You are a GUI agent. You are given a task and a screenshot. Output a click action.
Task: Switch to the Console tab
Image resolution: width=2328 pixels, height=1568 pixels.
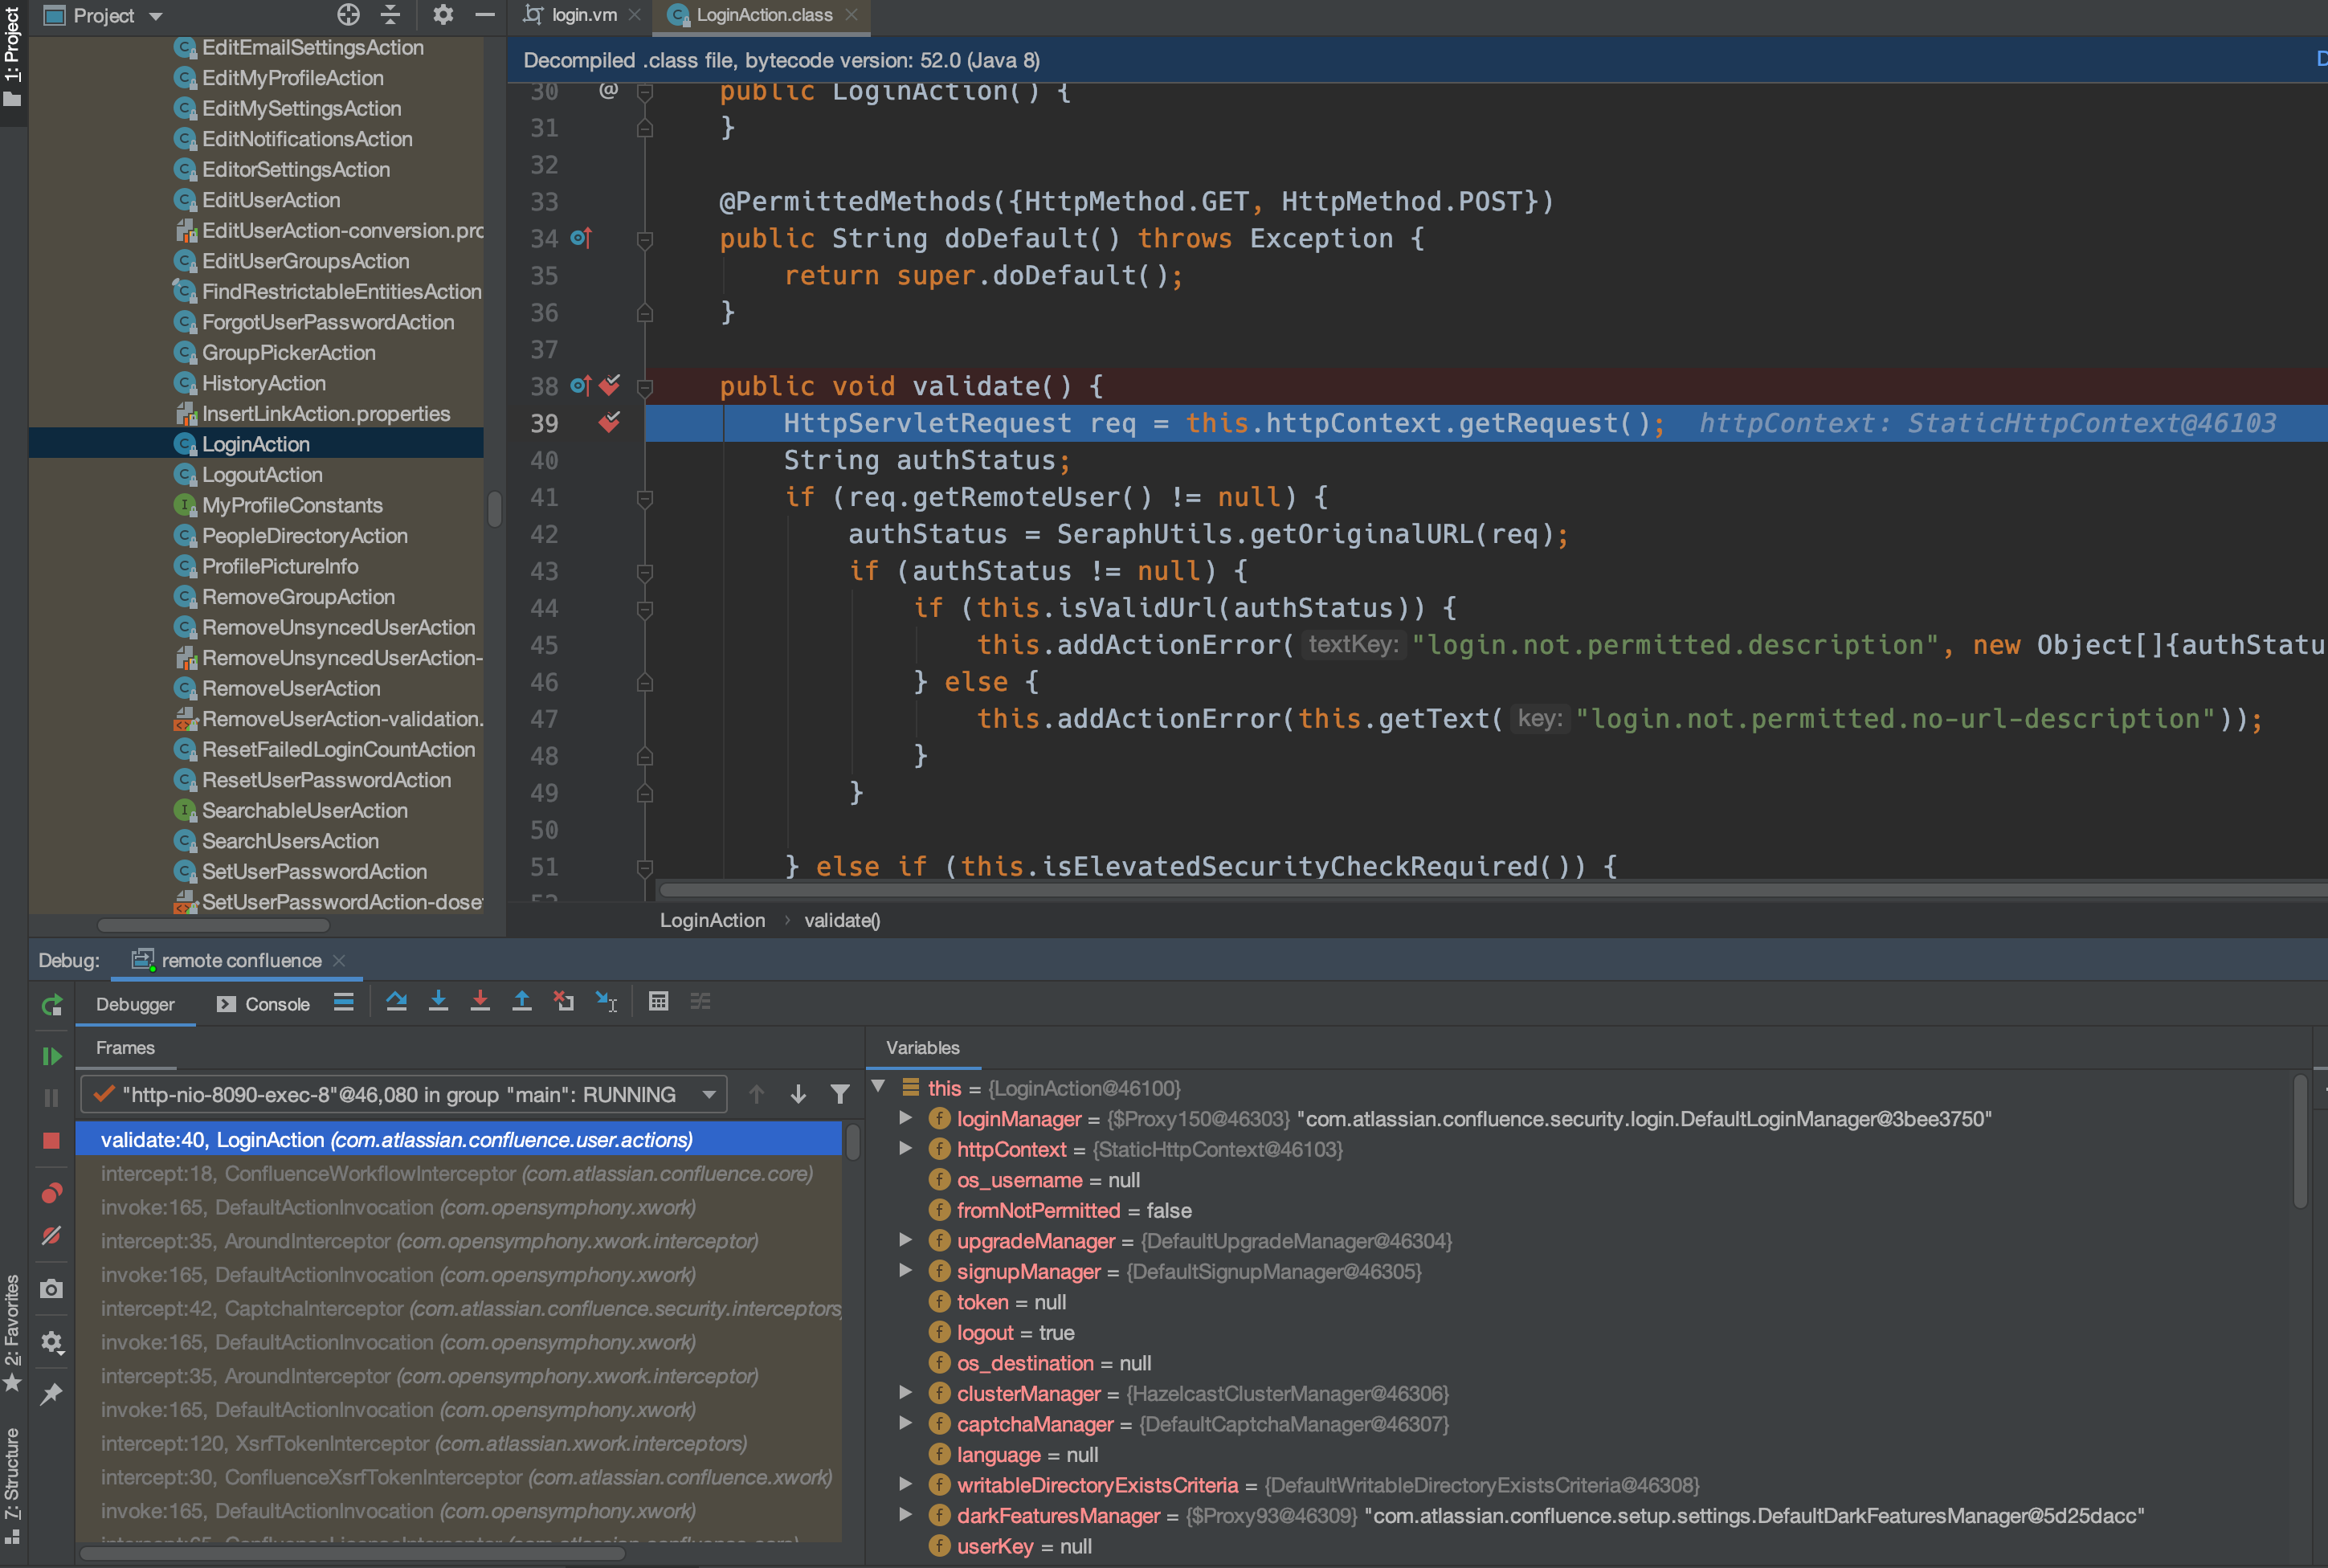(264, 1004)
